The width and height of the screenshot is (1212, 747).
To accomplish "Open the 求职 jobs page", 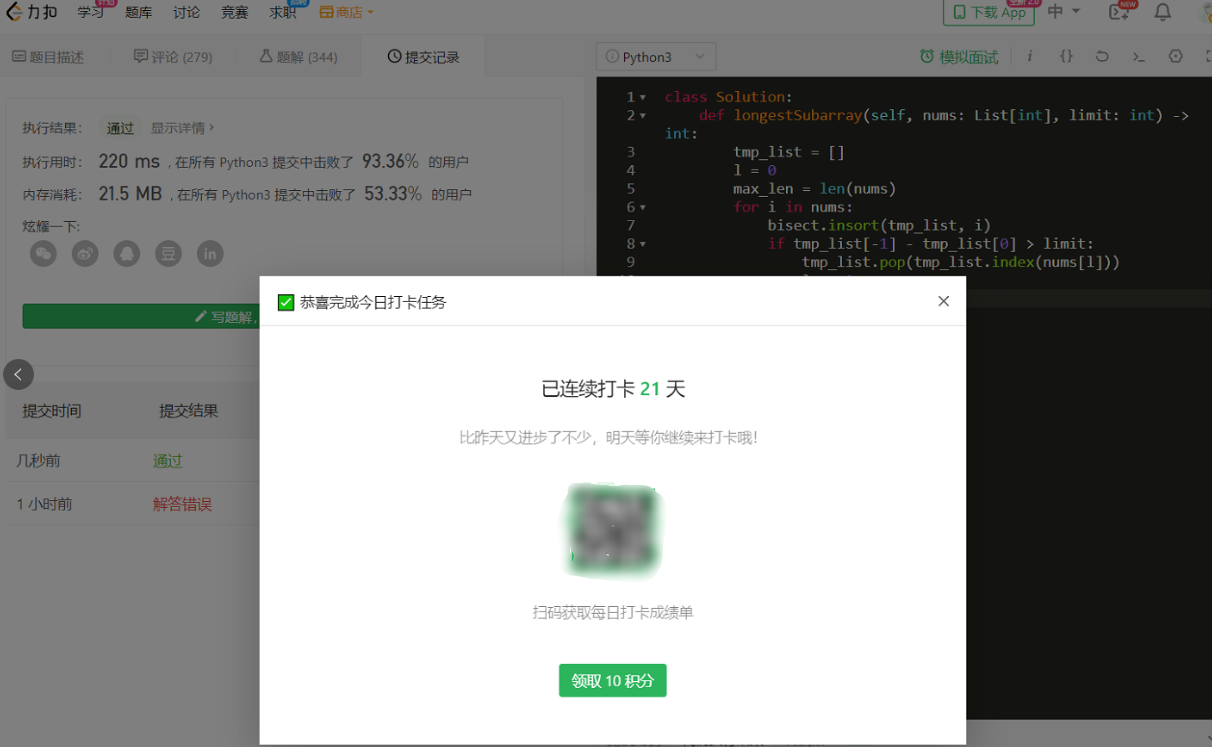I will (283, 12).
